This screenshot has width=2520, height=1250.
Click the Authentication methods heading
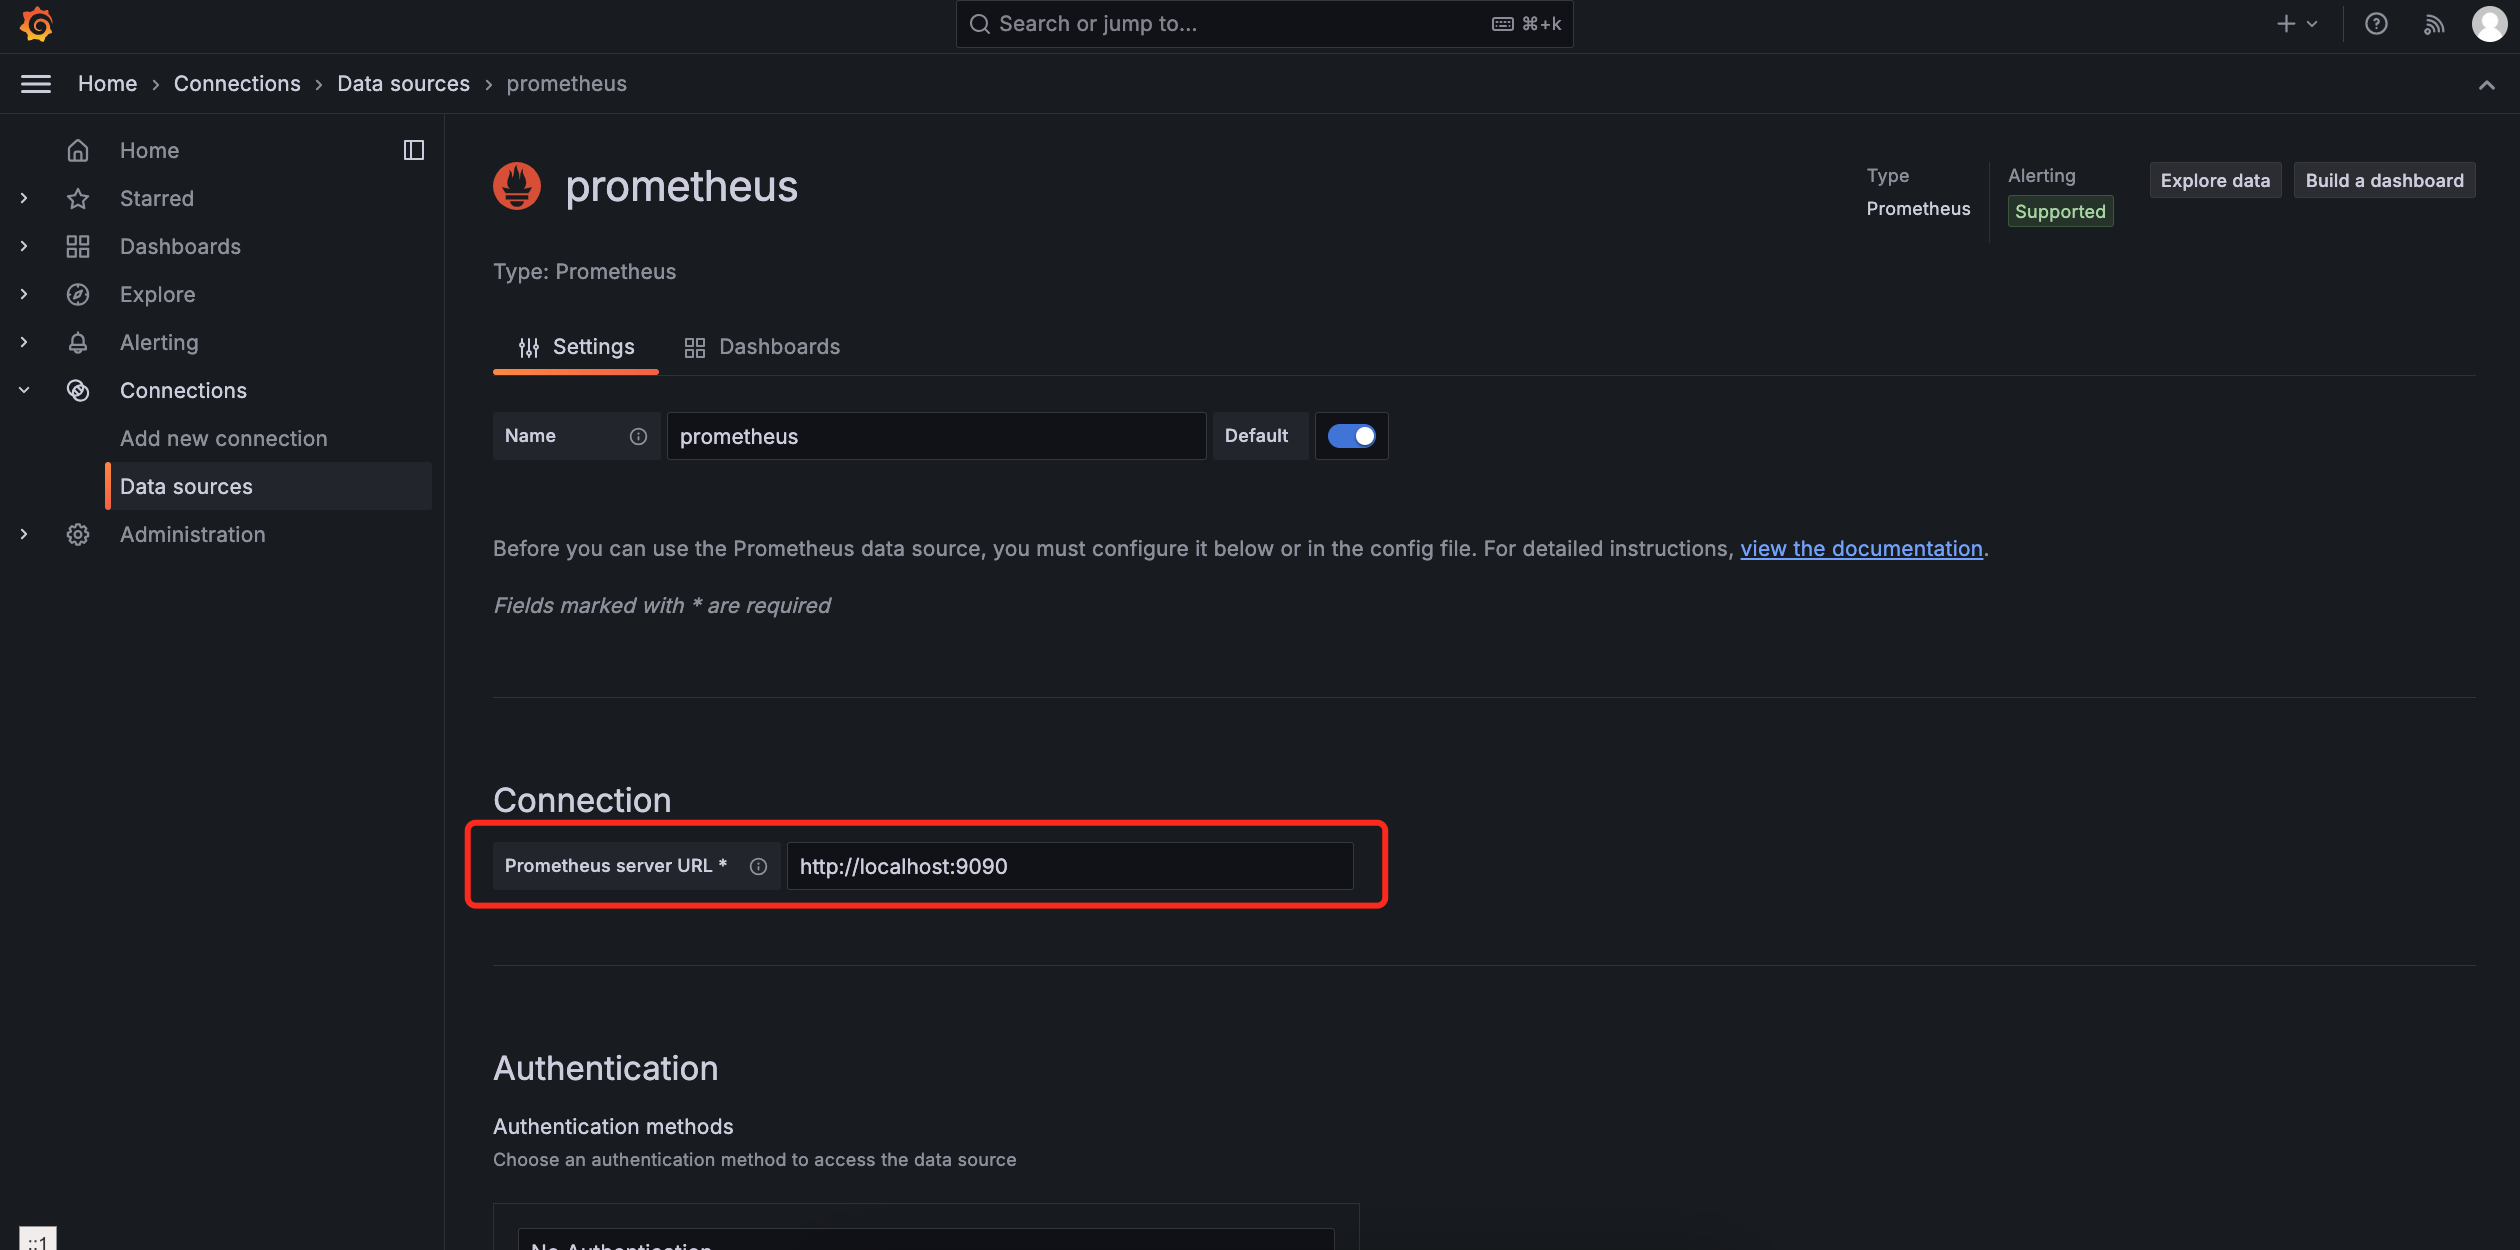(x=613, y=1127)
